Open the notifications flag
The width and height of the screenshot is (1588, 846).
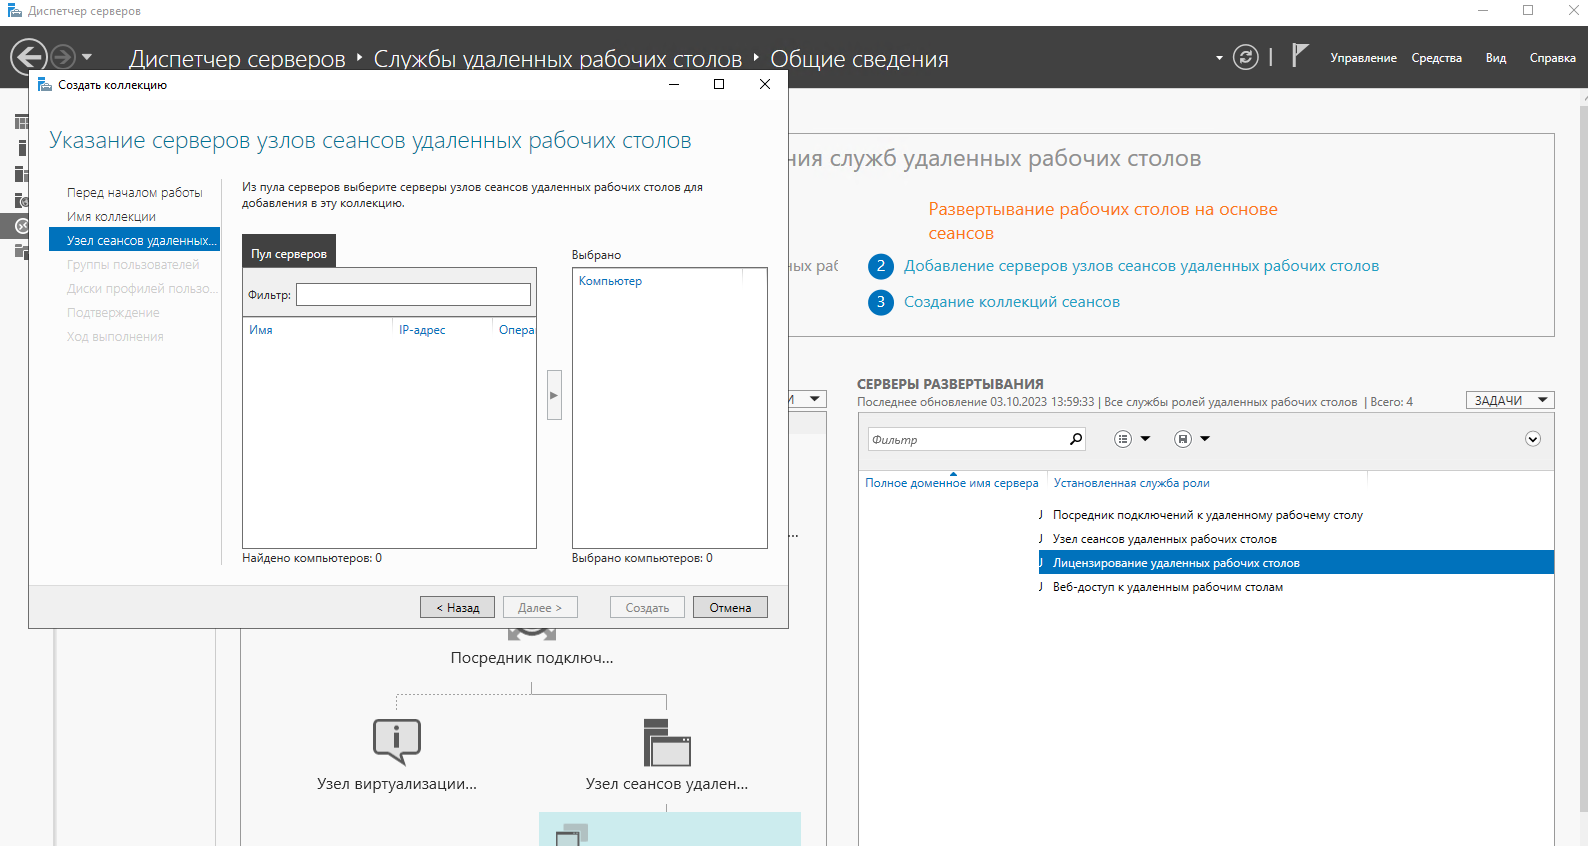(1299, 56)
